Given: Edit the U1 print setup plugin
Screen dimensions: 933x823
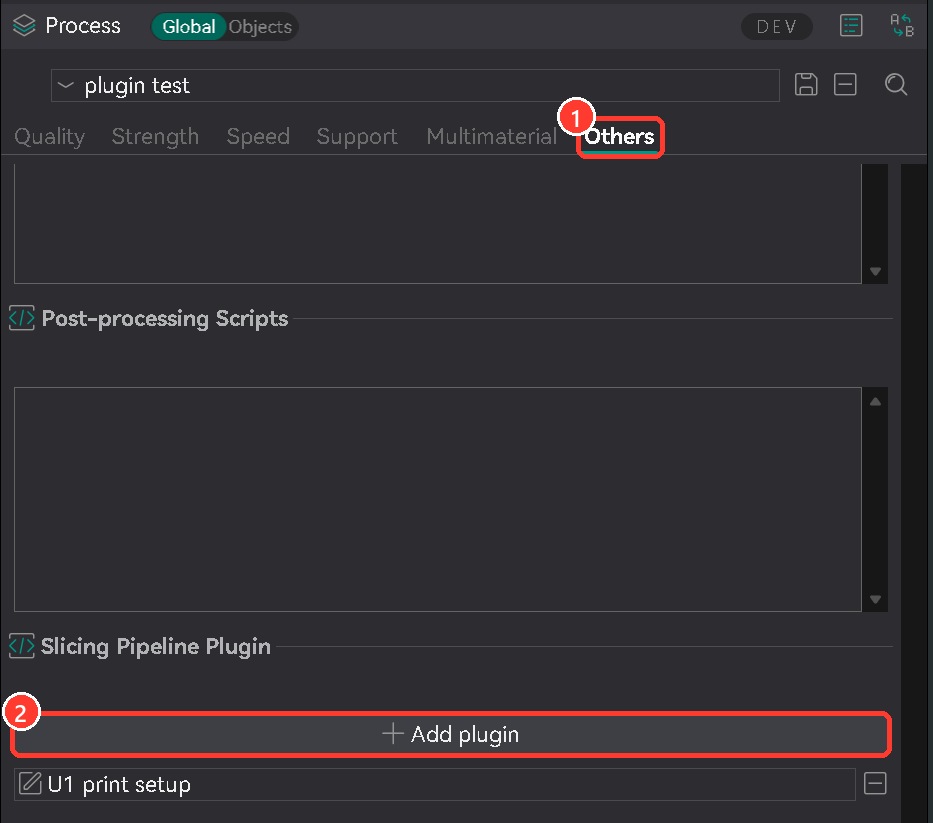Looking at the screenshot, I should click(30, 783).
